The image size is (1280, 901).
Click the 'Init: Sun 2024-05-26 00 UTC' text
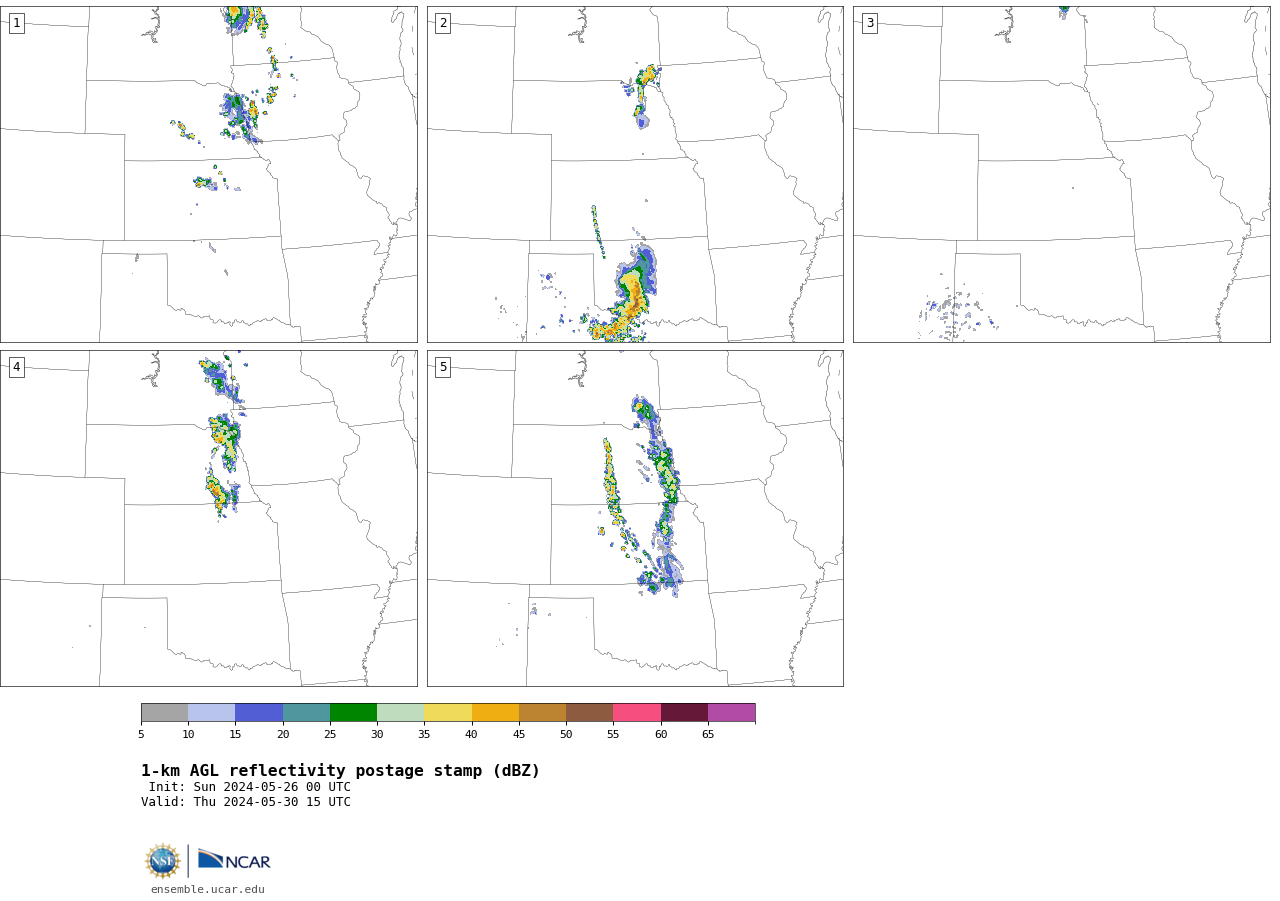pyautogui.click(x=250, y=787)
